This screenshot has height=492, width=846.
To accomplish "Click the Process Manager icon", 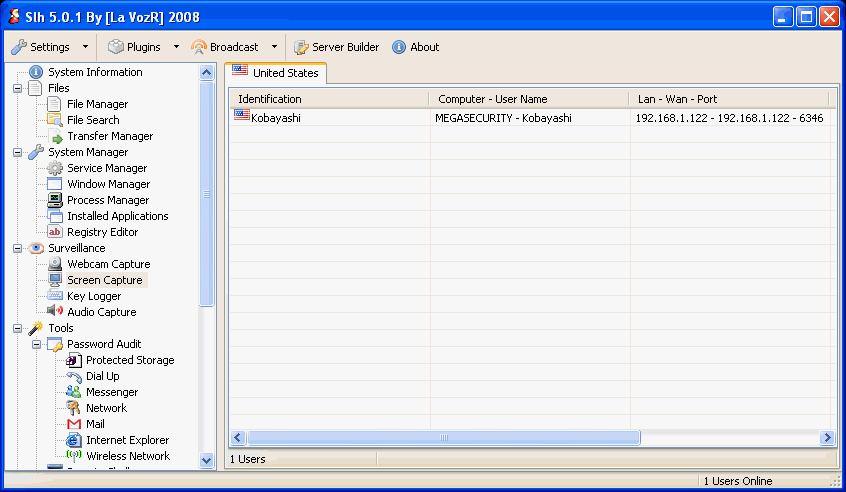I will point(56,200).
